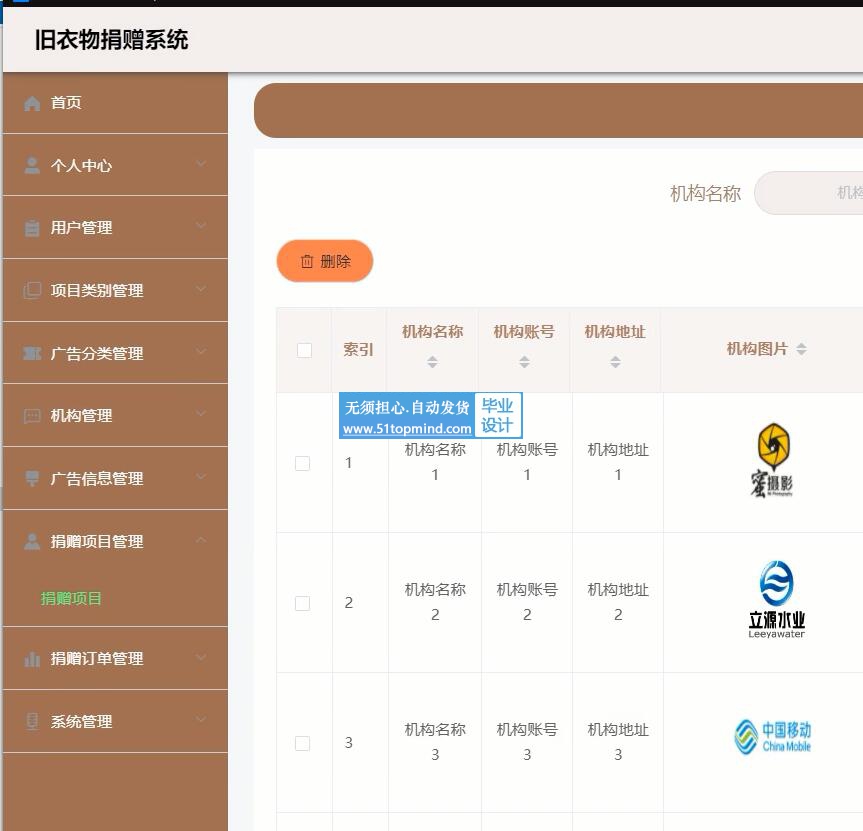The image size is (863, 831).
Task: Open the 用户管理 menu item
Action: pyautogui.click(x=115, y=227)
